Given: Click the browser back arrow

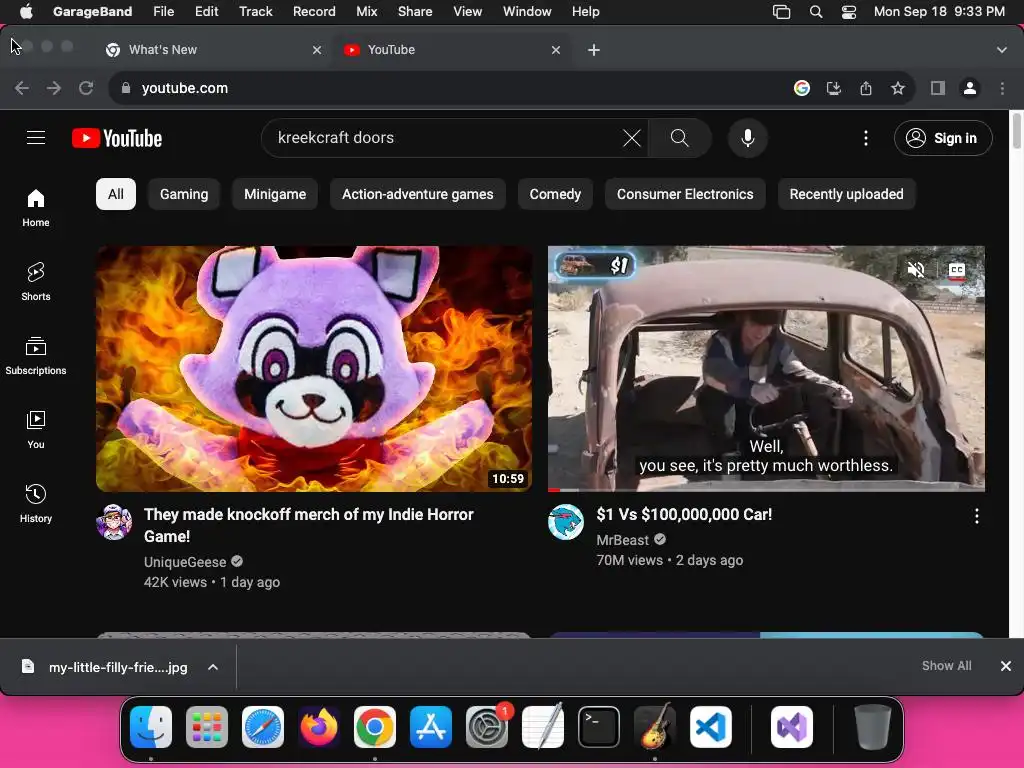Looking at the screenshot, I should click(22, 88).
